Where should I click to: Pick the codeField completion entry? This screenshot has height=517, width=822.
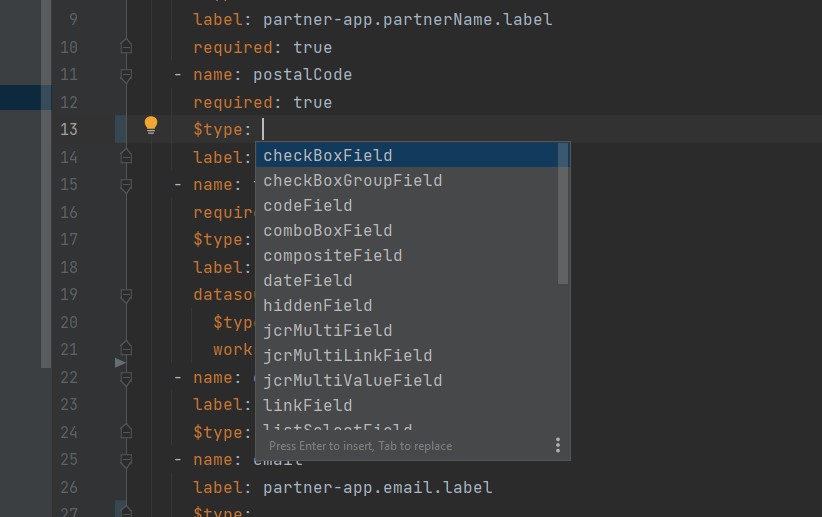[308, 206]
